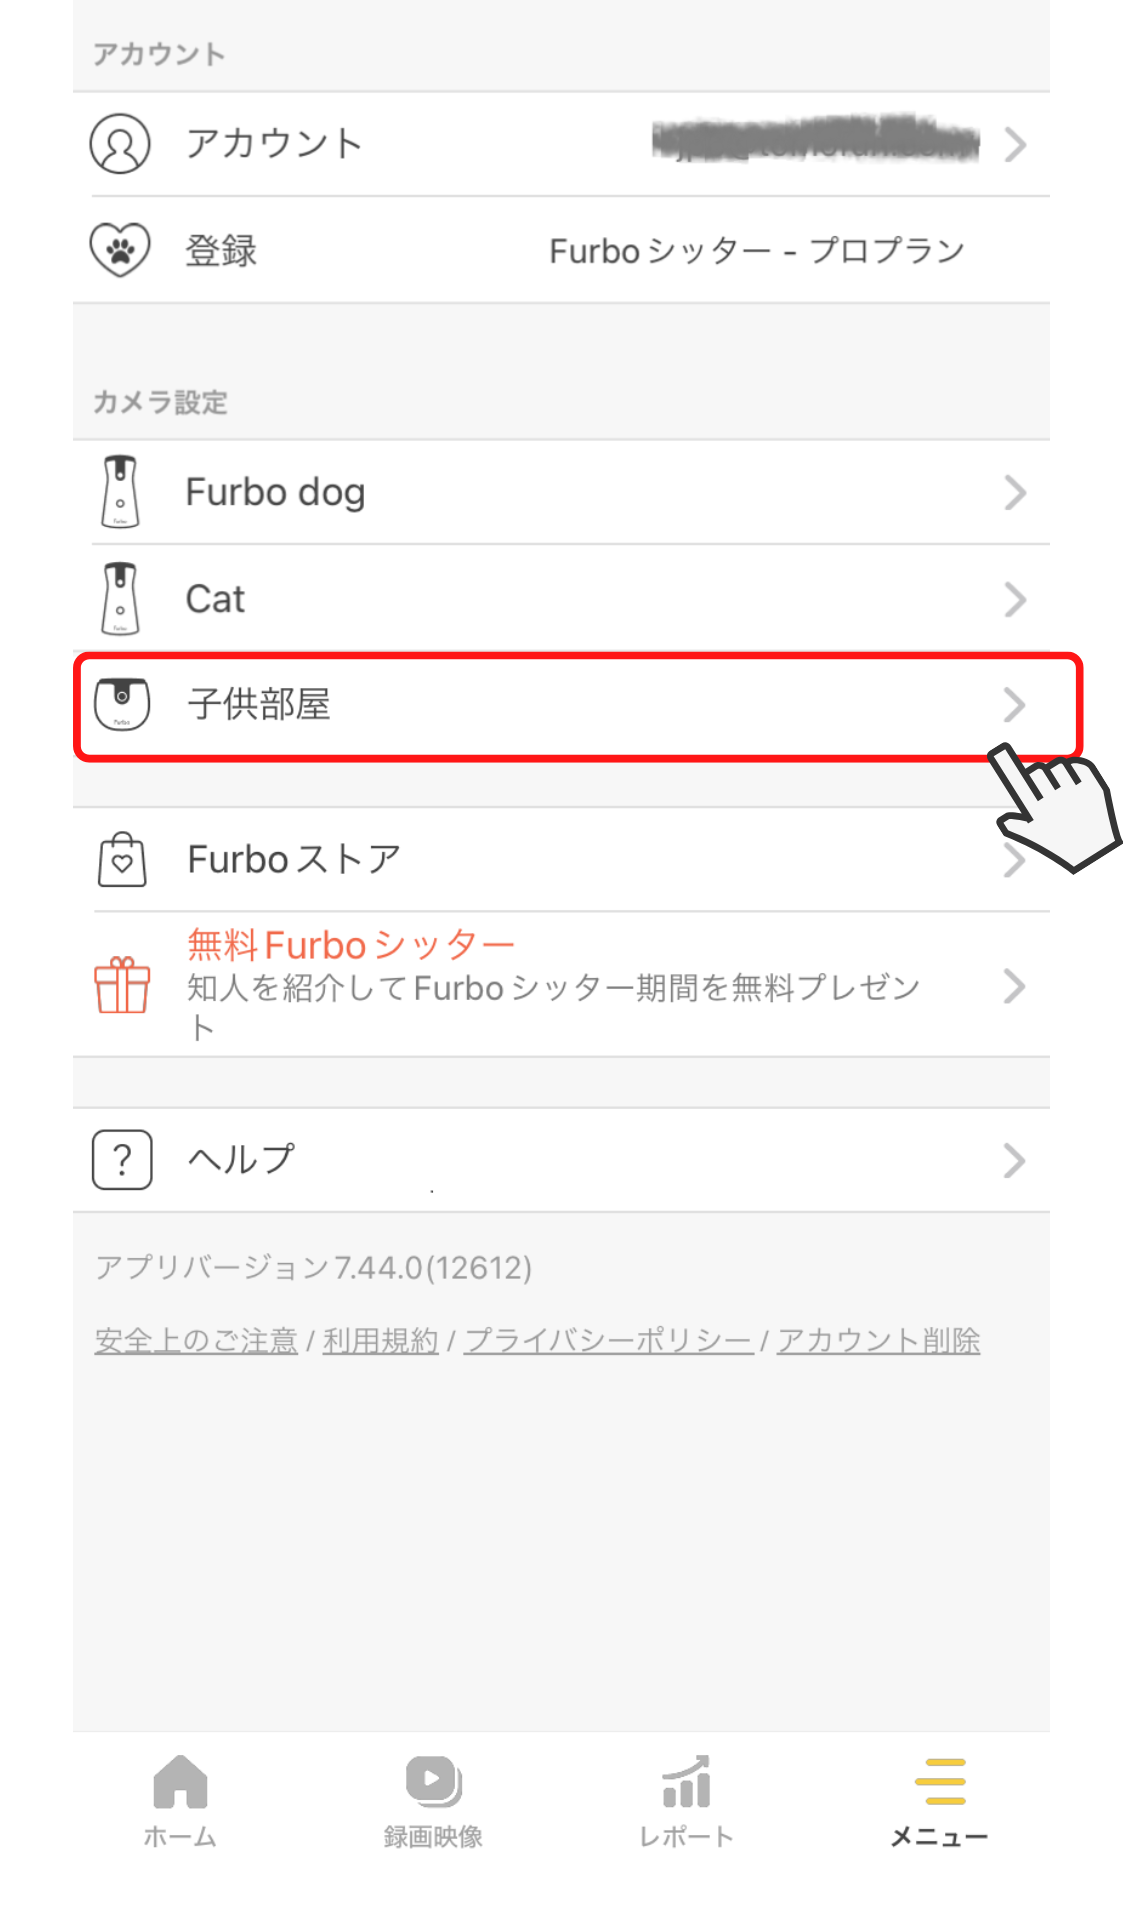The image size is (1123, 1920).
Task: Expand the Cat camera row chevron
Action: pos(1015,600)
